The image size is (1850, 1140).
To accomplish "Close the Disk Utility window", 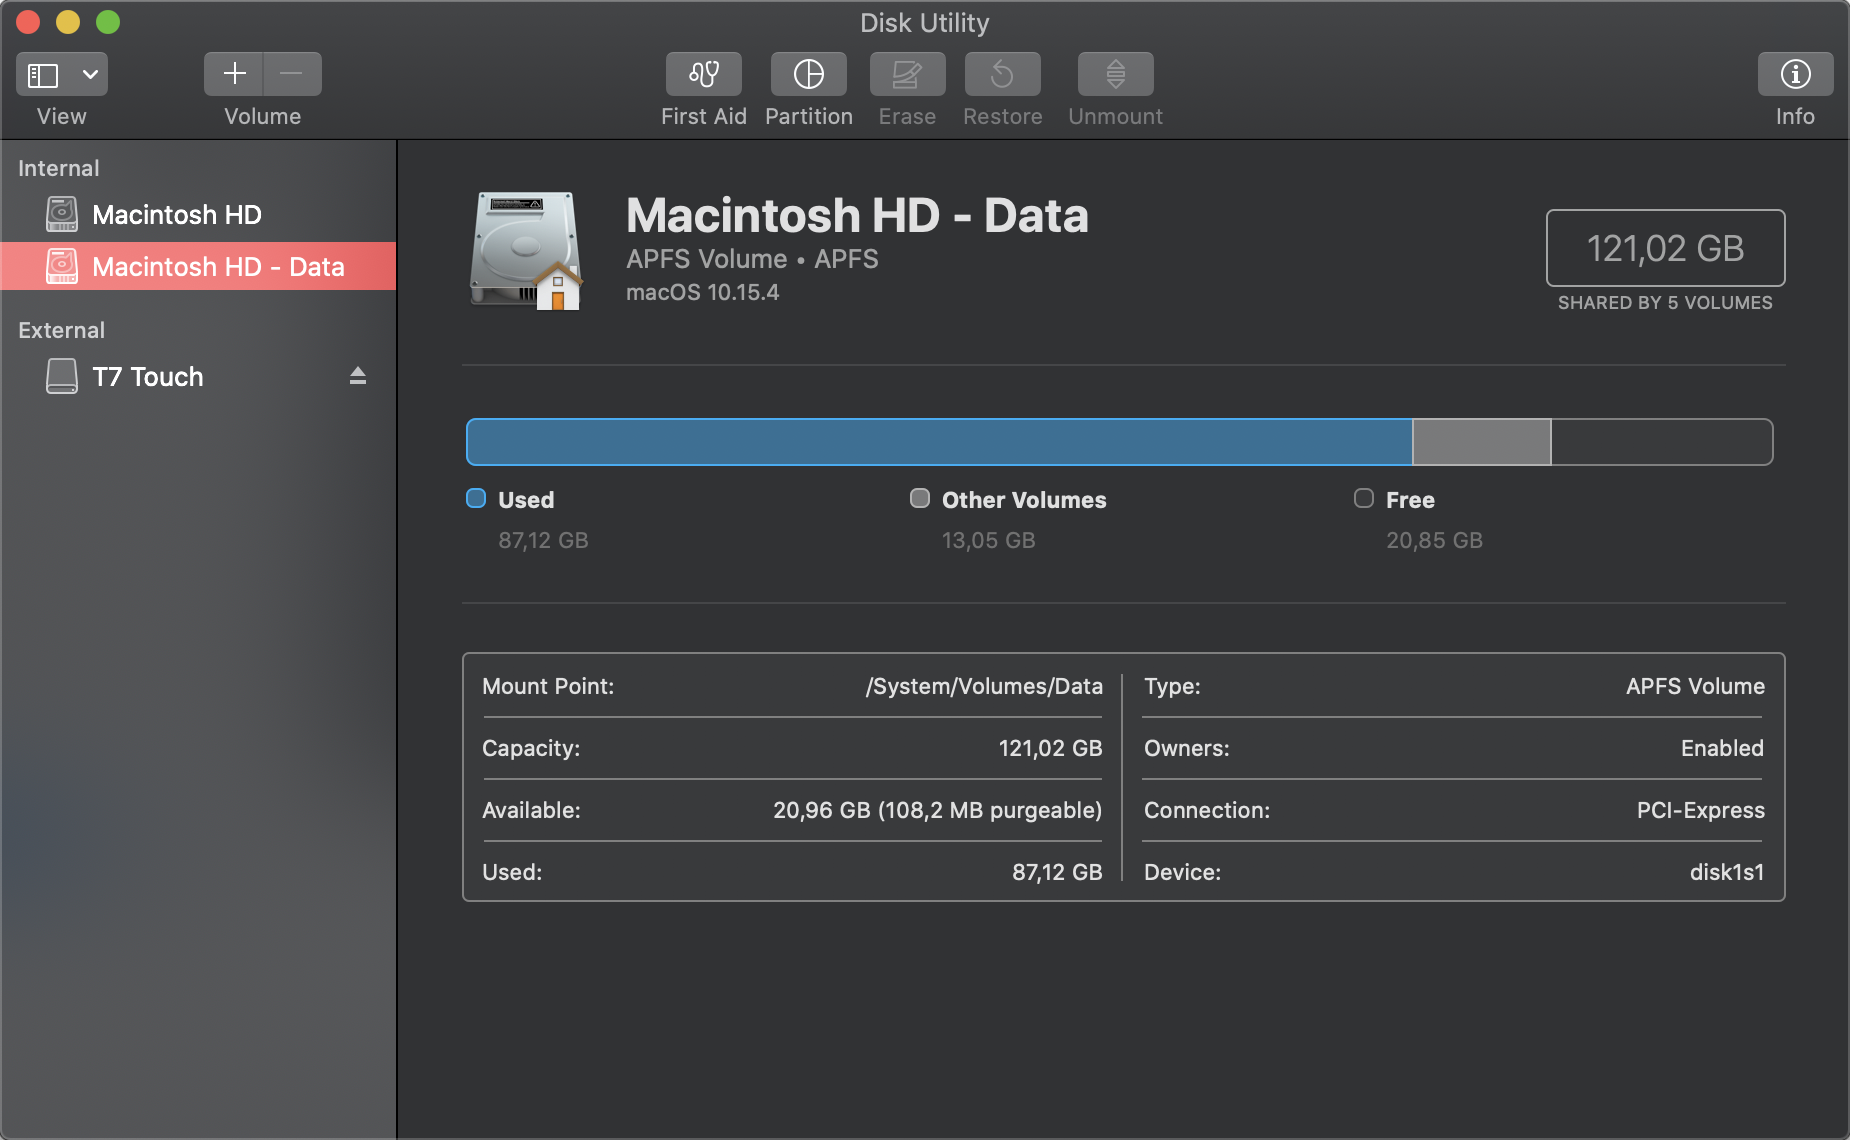I will pos(28,22).
